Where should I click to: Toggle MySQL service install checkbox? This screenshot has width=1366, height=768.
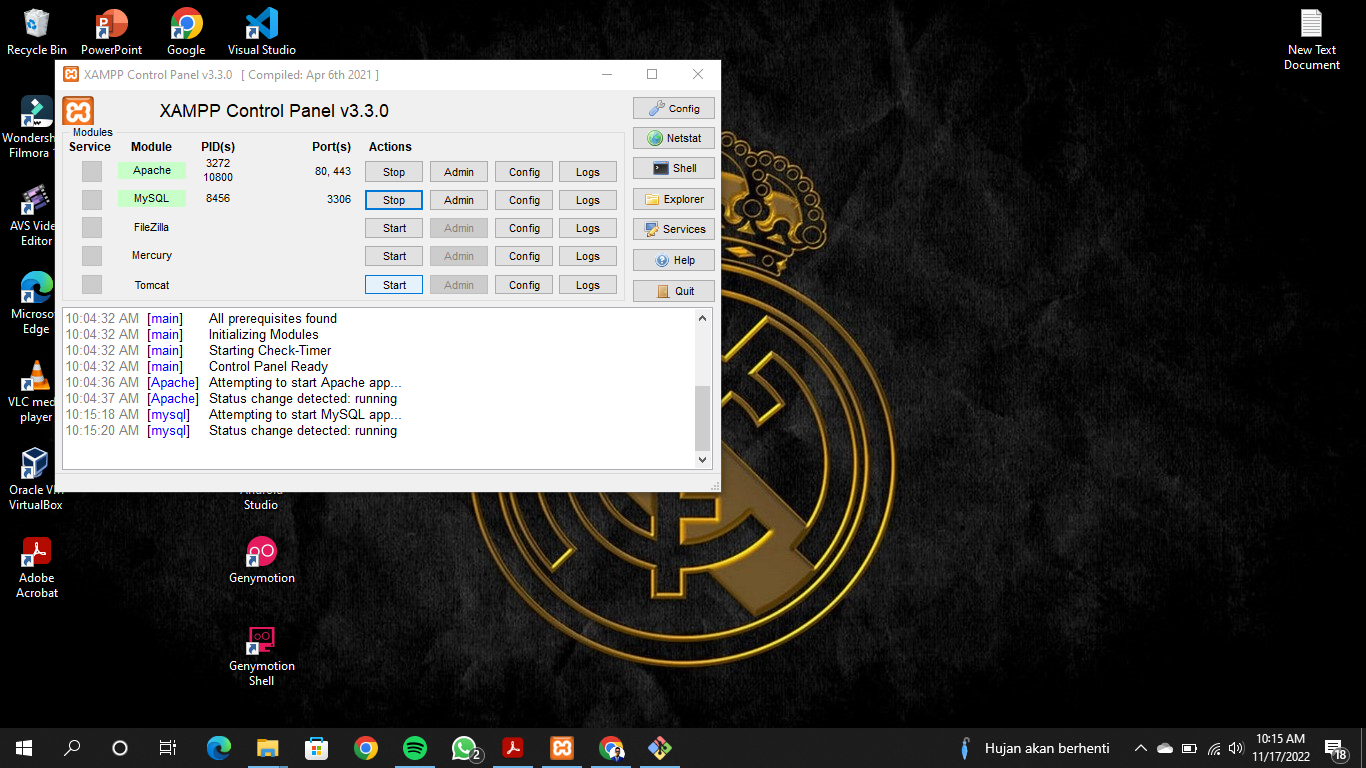92,200
